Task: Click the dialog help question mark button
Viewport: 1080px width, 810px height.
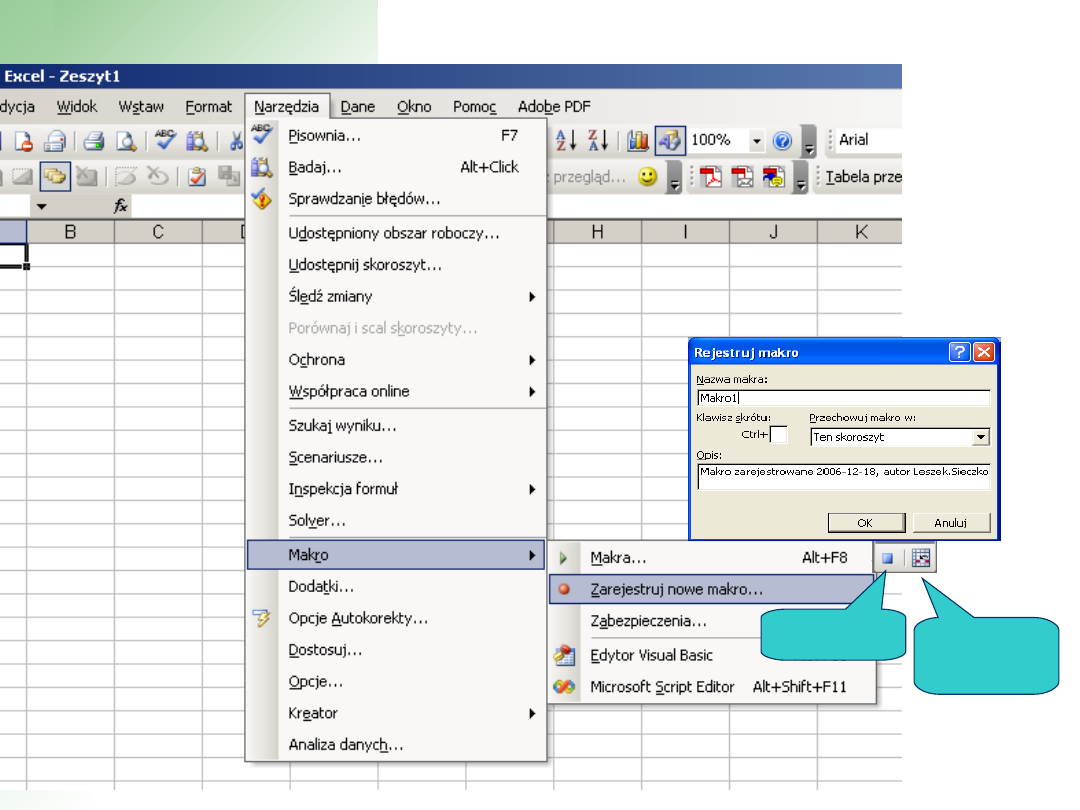Action: (959, 352)
